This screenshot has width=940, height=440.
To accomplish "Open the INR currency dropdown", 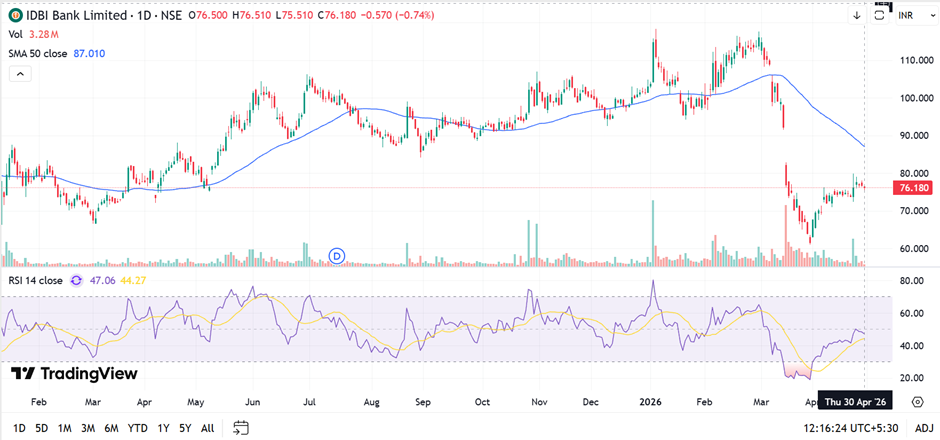I will 907,16.
